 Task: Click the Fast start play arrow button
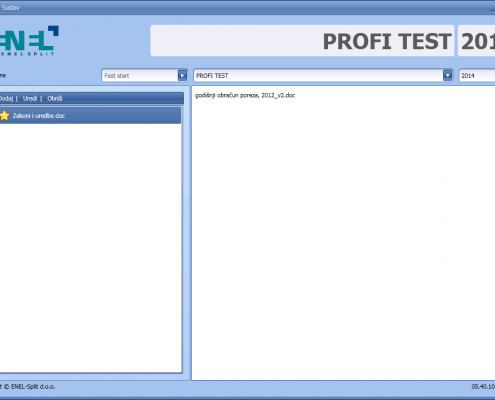point(182,76)
